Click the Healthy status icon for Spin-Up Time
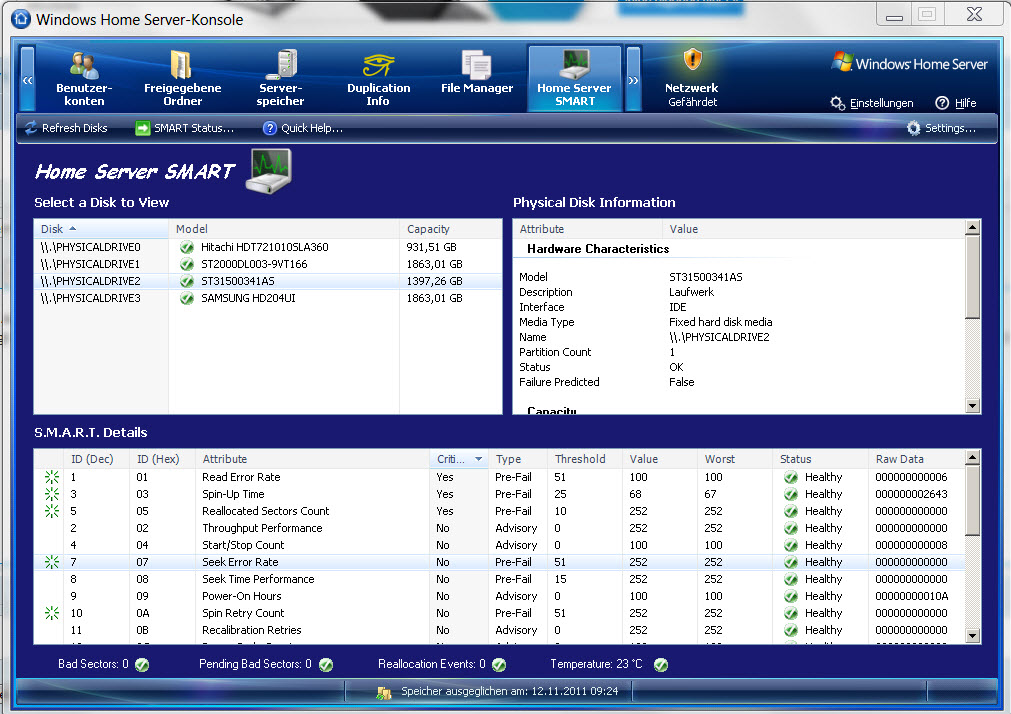 point(790,494)
